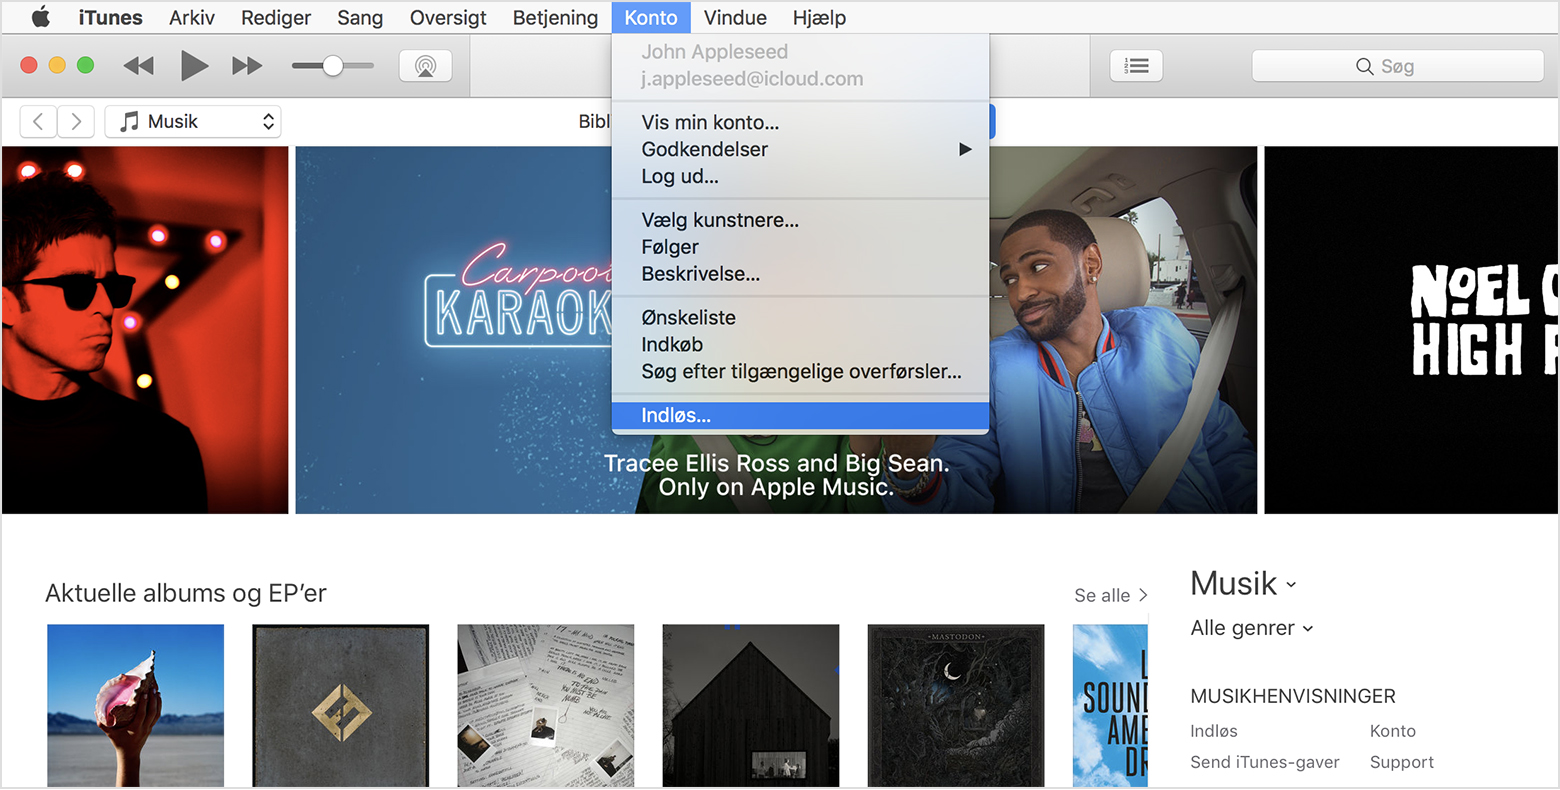The image size is (1560, 790).
Task: Open the Hjælp menu
Action: point(819,17)
